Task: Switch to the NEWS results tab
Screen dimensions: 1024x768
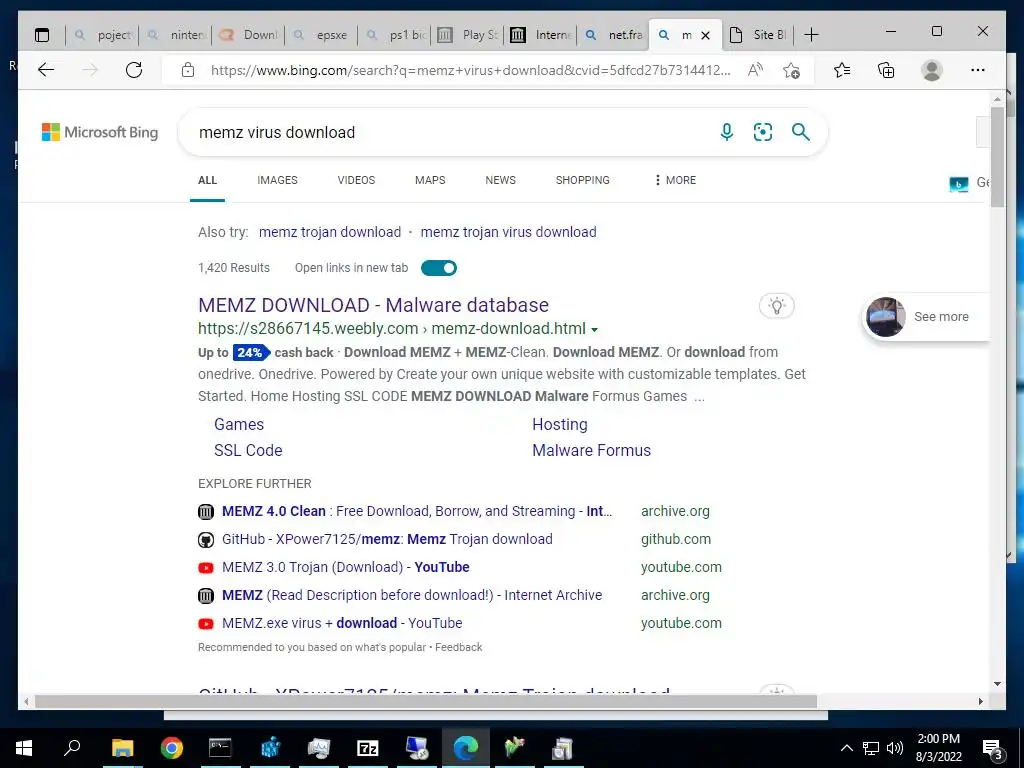Action: [x=500, y=180]
